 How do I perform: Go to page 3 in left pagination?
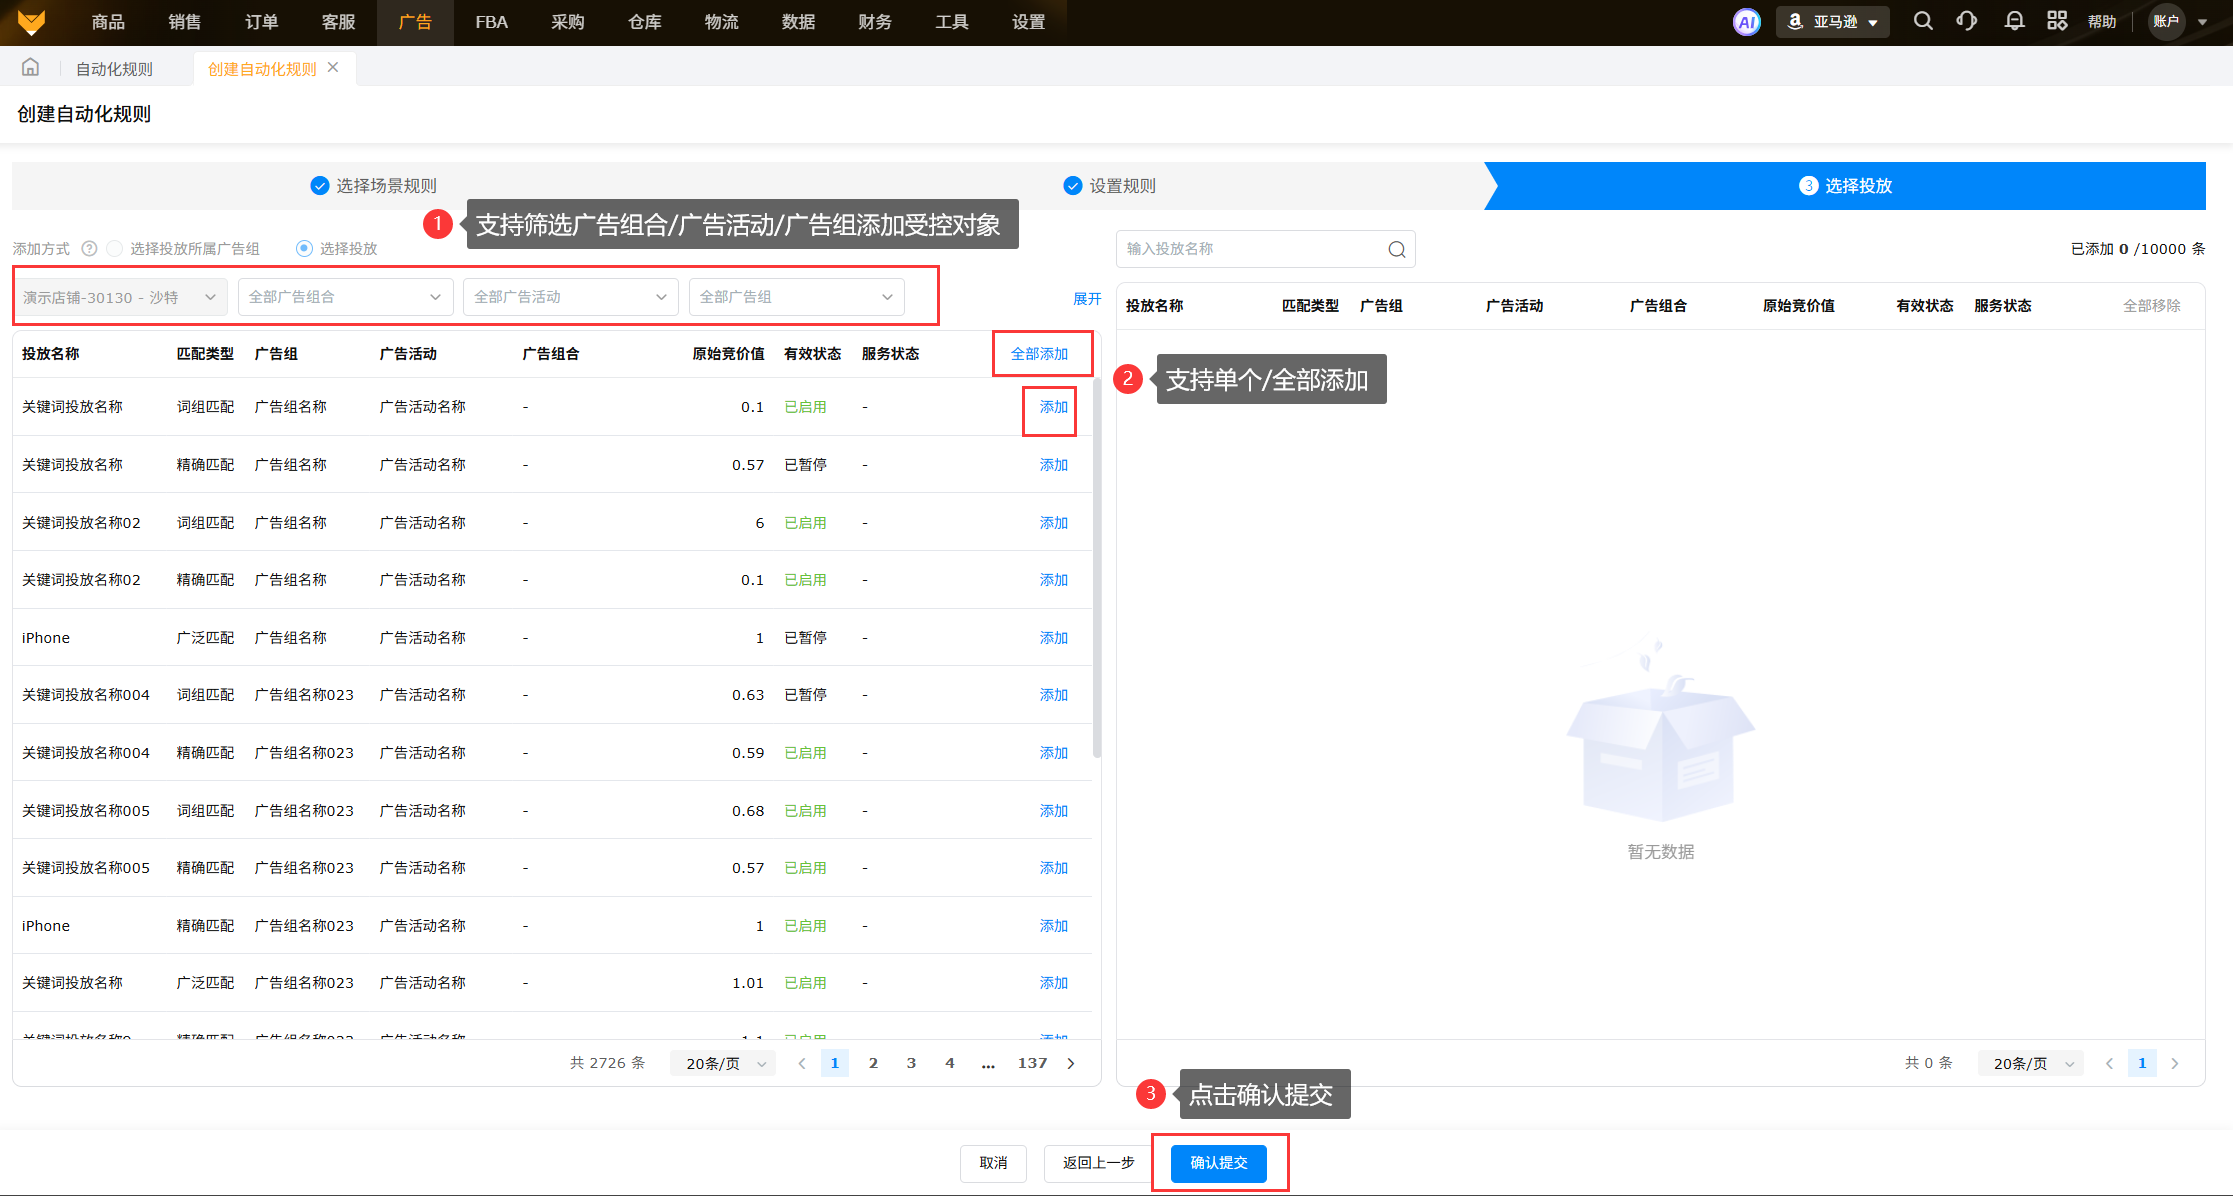pos(911,1063)
